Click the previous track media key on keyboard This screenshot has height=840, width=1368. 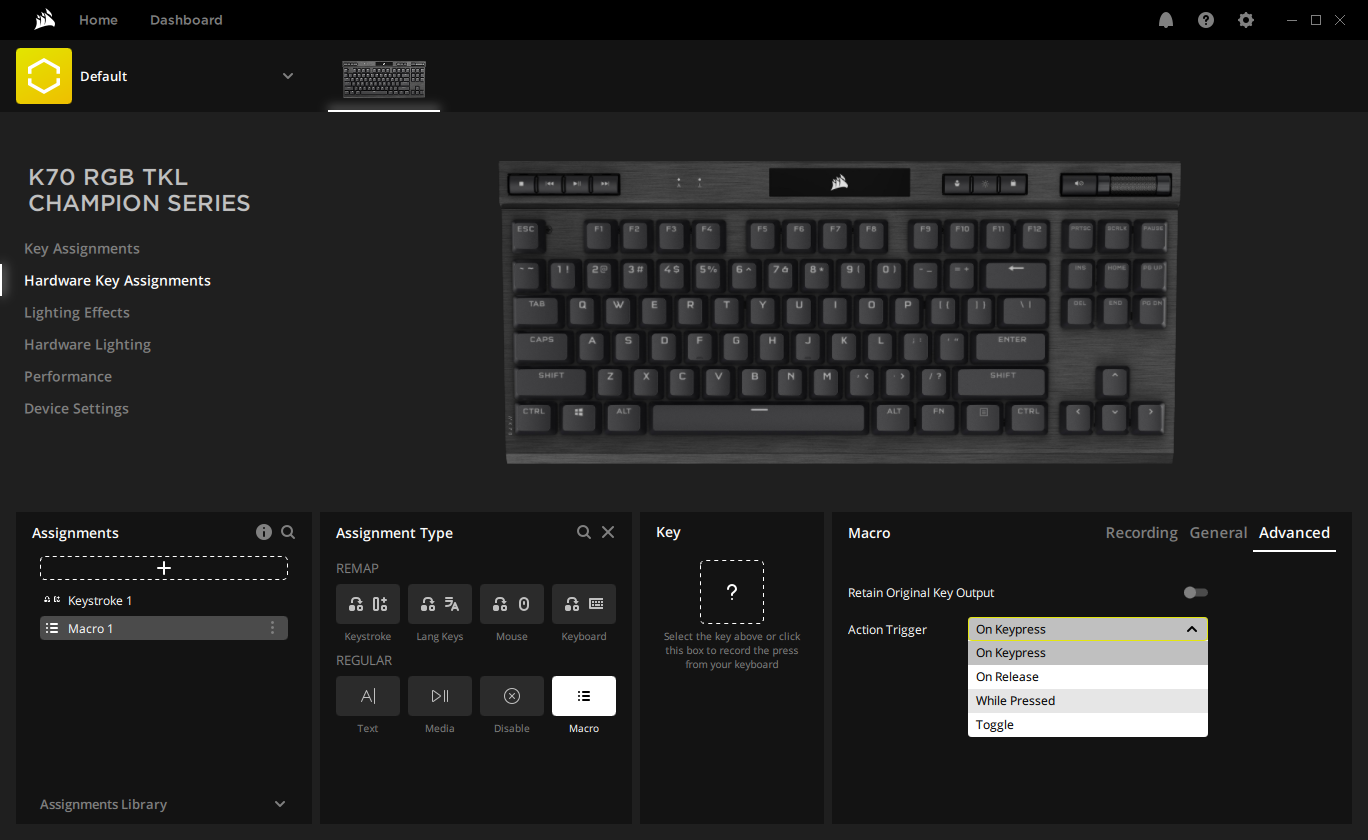(x=549, y=184)
